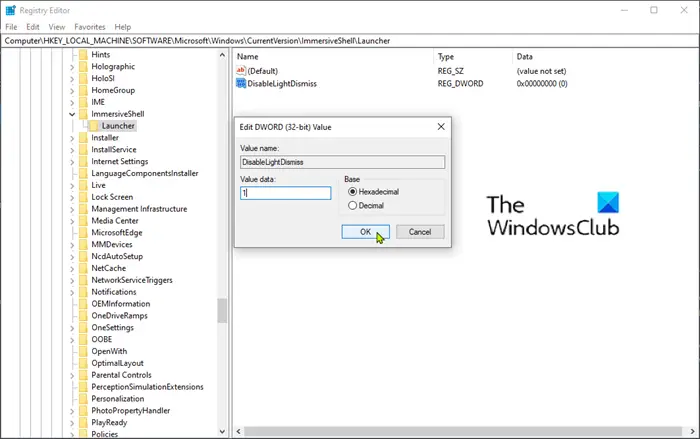Collapse the ImmersiveShell tree node
This screenshot has width=700, height=439.
pos(72,114)
